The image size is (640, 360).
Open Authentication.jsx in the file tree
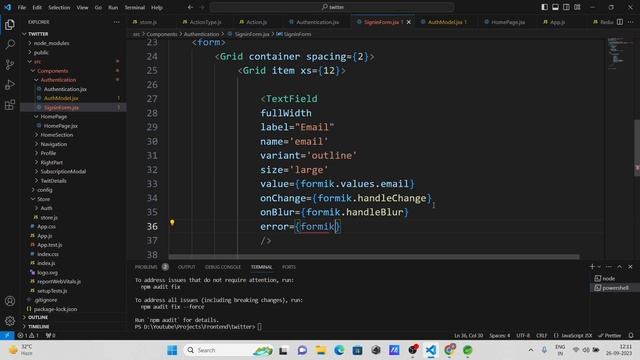coord(65,89)
